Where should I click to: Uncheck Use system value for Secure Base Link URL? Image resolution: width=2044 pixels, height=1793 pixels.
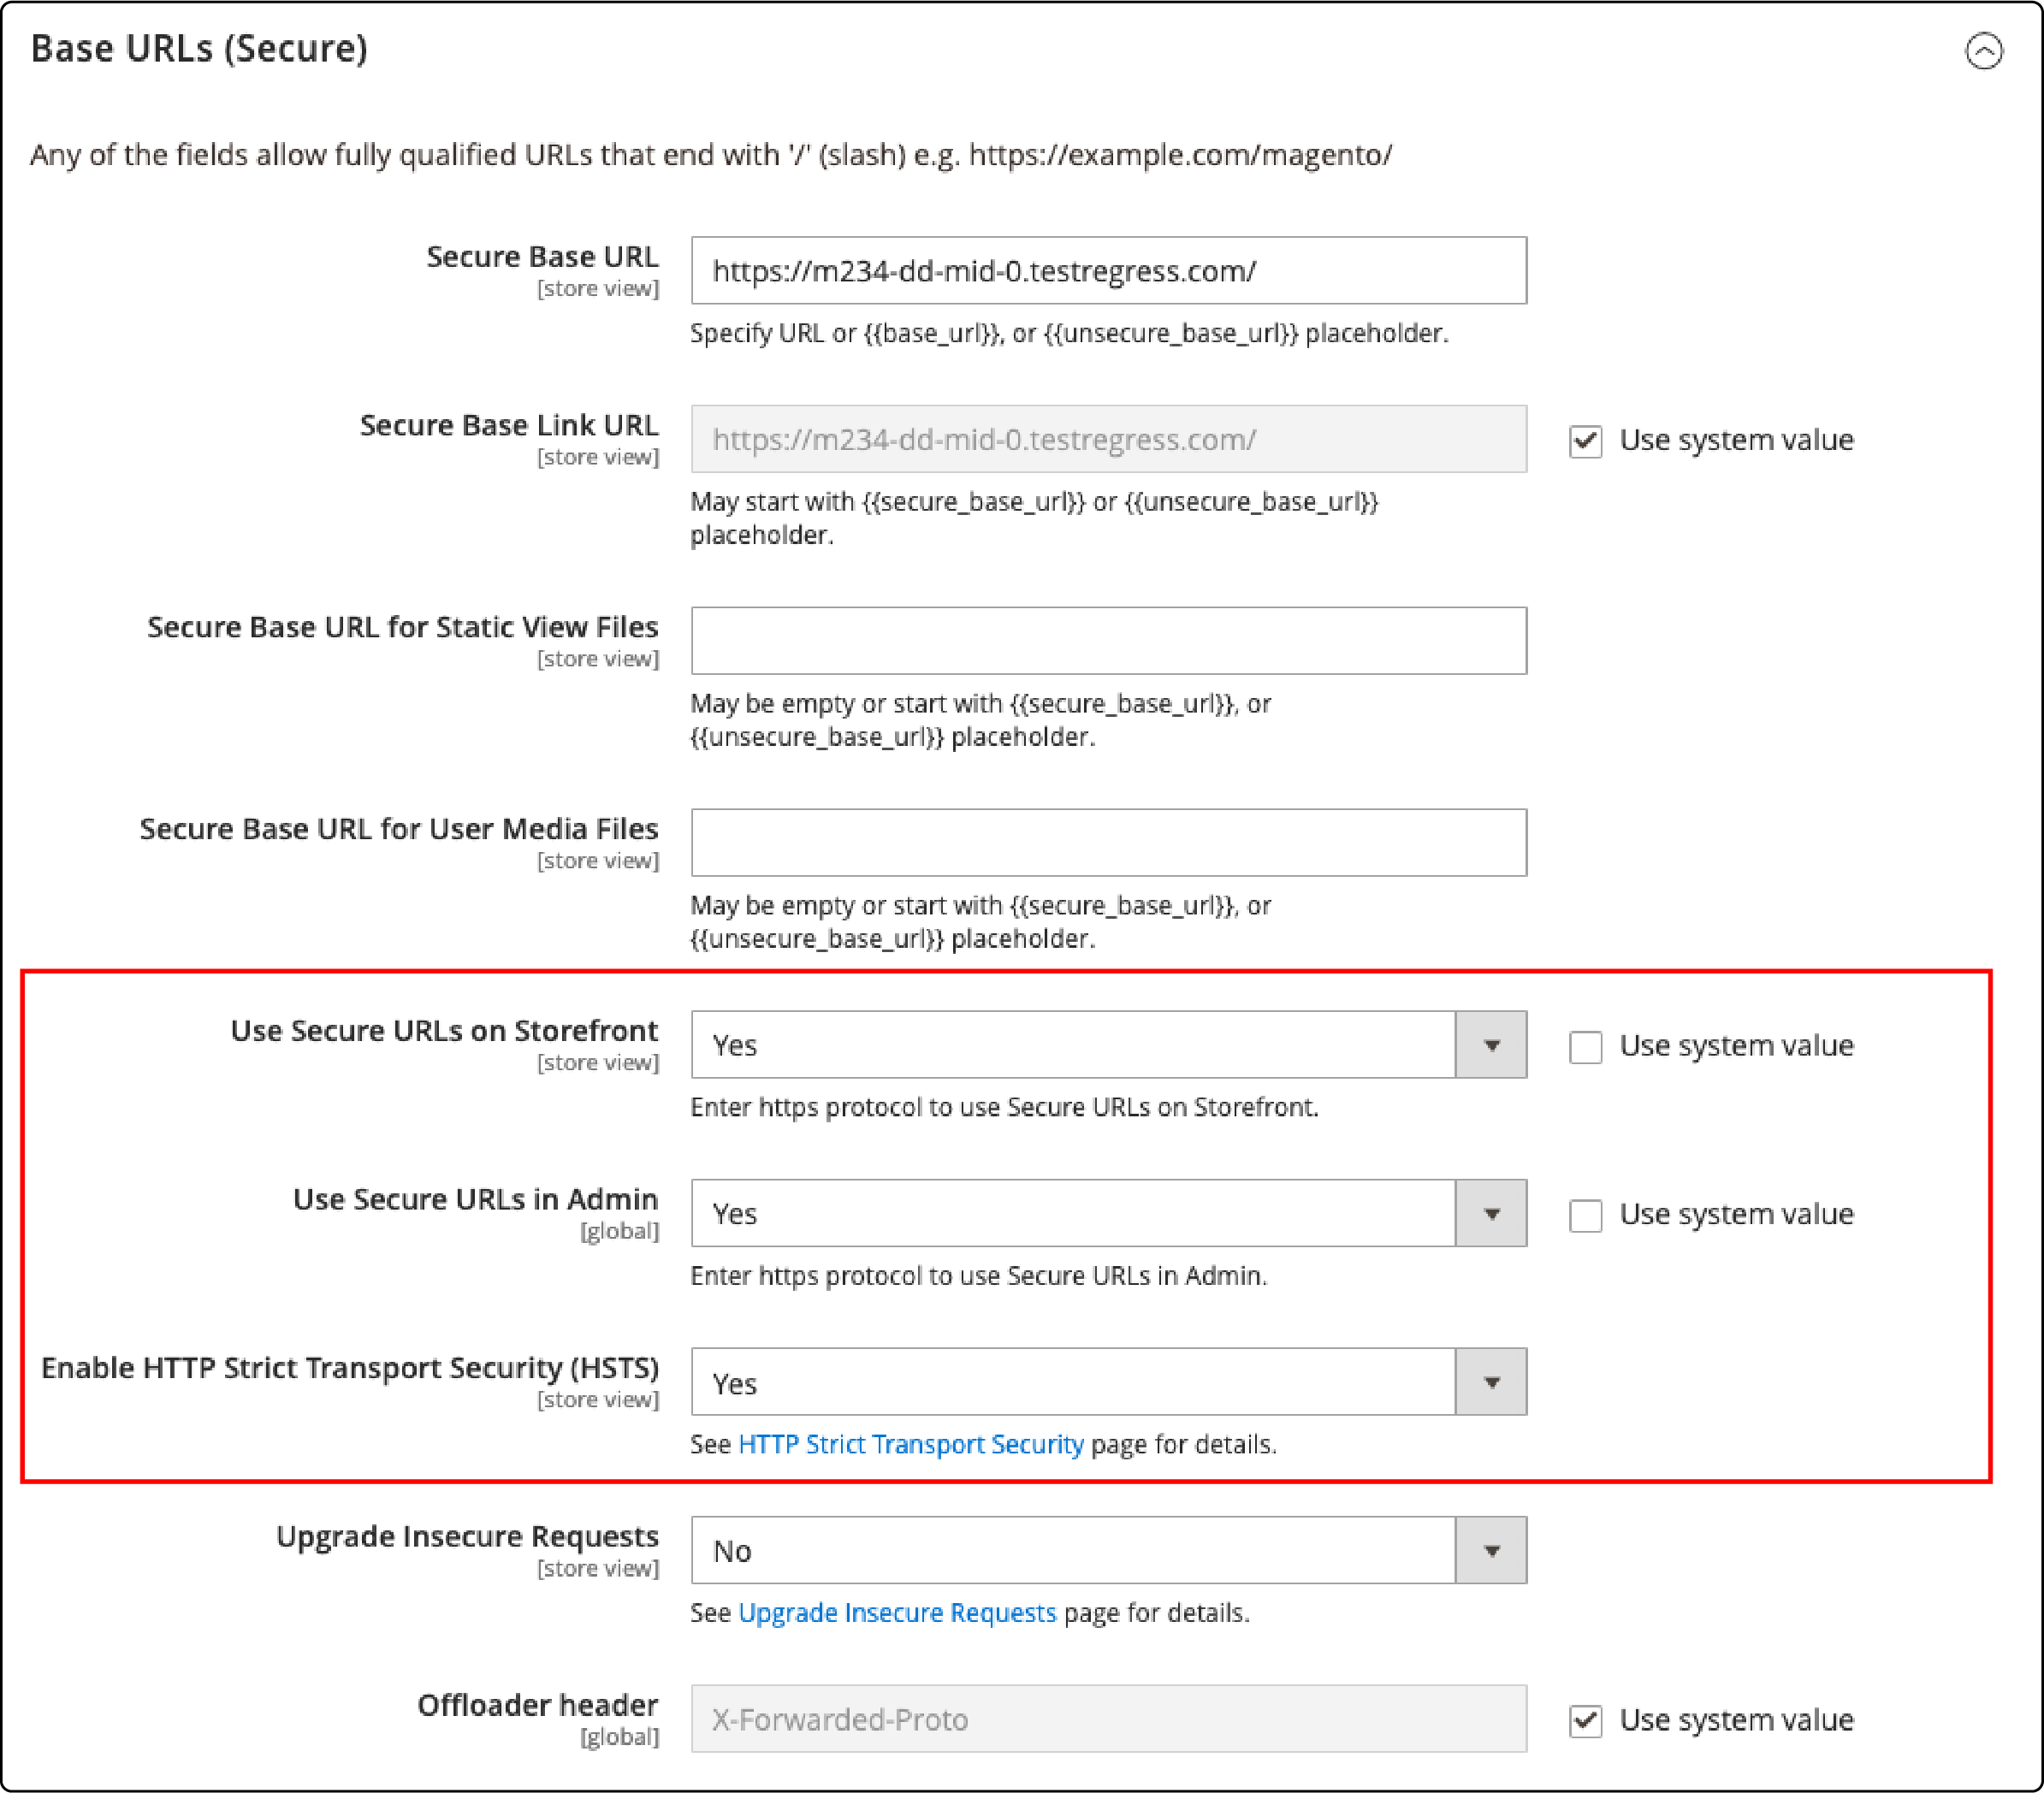(x=1585, y=441)
